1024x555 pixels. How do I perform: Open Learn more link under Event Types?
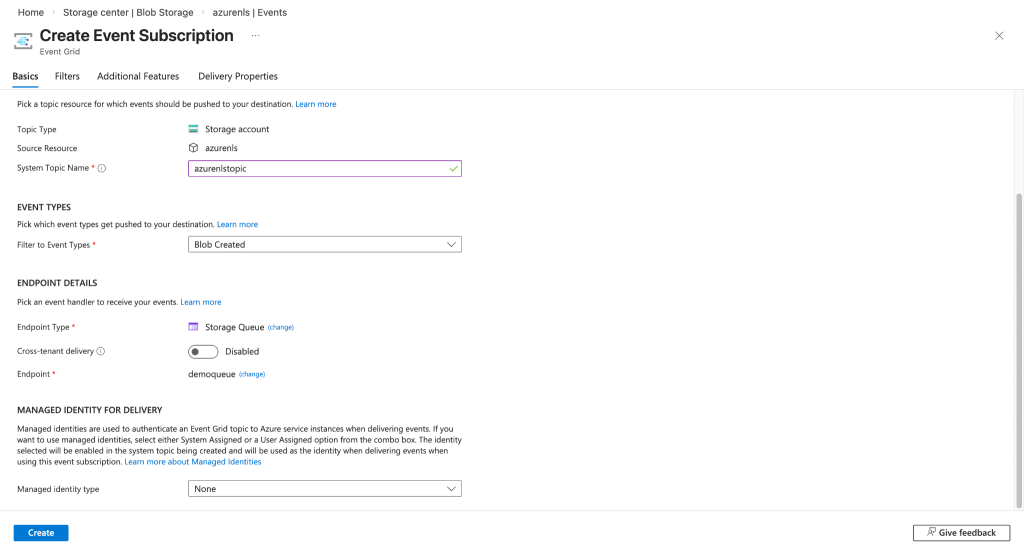click(238, 225)
